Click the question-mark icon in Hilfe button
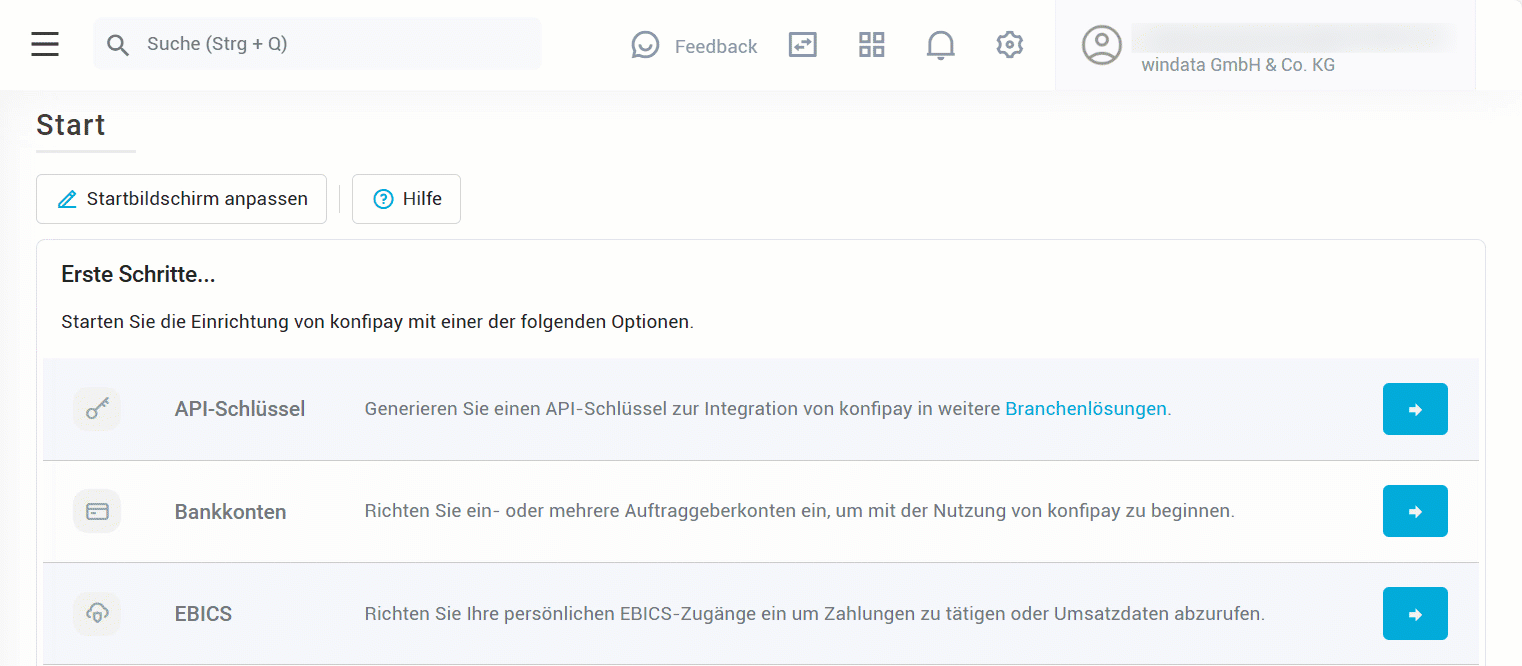The image size is (1522, 666). click(x=383, y=199)
